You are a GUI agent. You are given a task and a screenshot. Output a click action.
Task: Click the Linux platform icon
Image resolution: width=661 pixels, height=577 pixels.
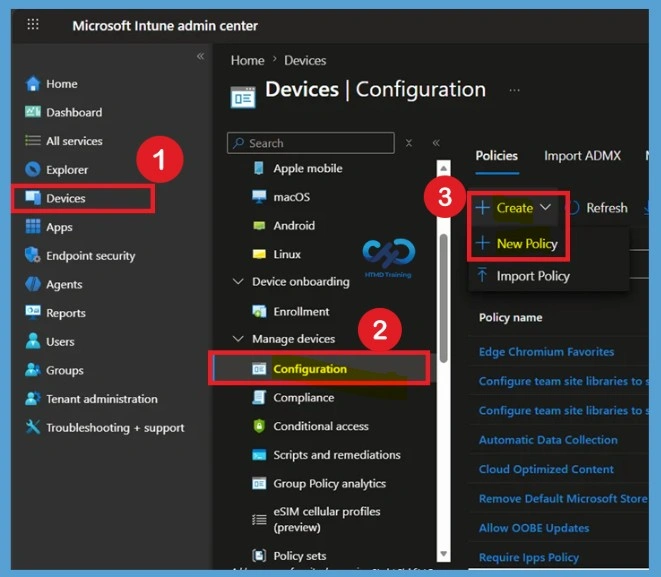(259, 254)
